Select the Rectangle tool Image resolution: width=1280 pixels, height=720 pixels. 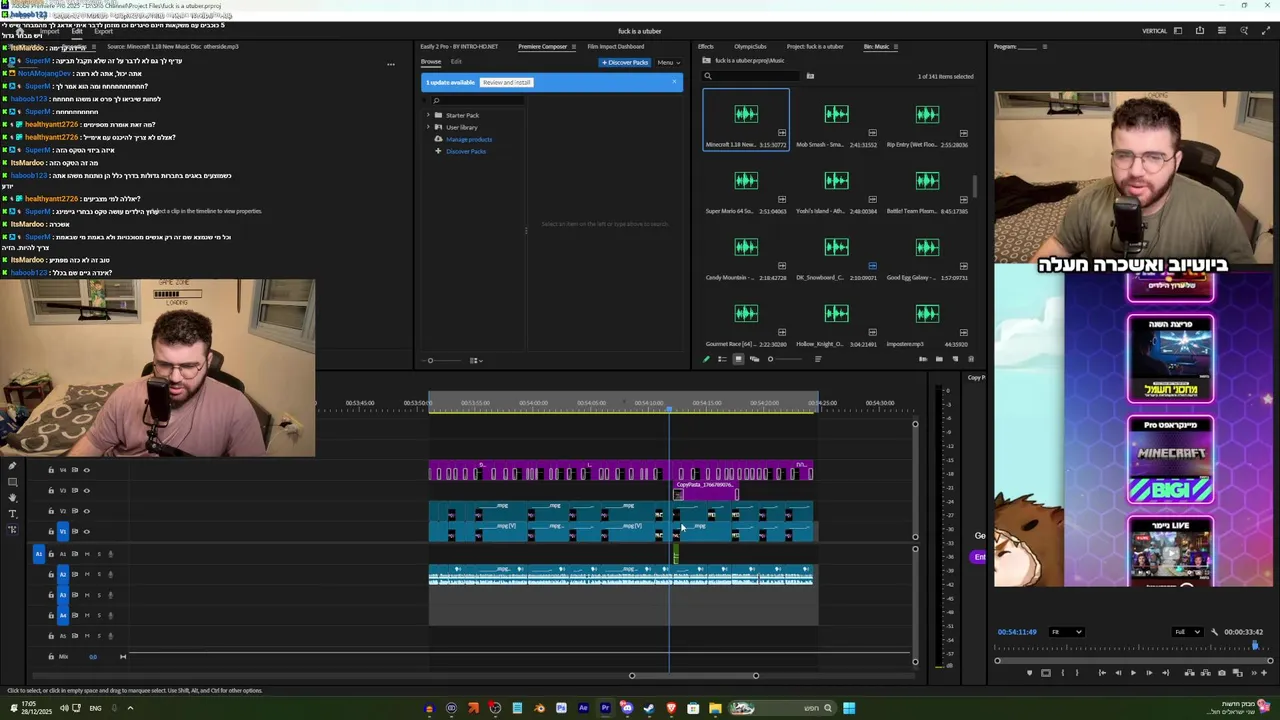12,482
